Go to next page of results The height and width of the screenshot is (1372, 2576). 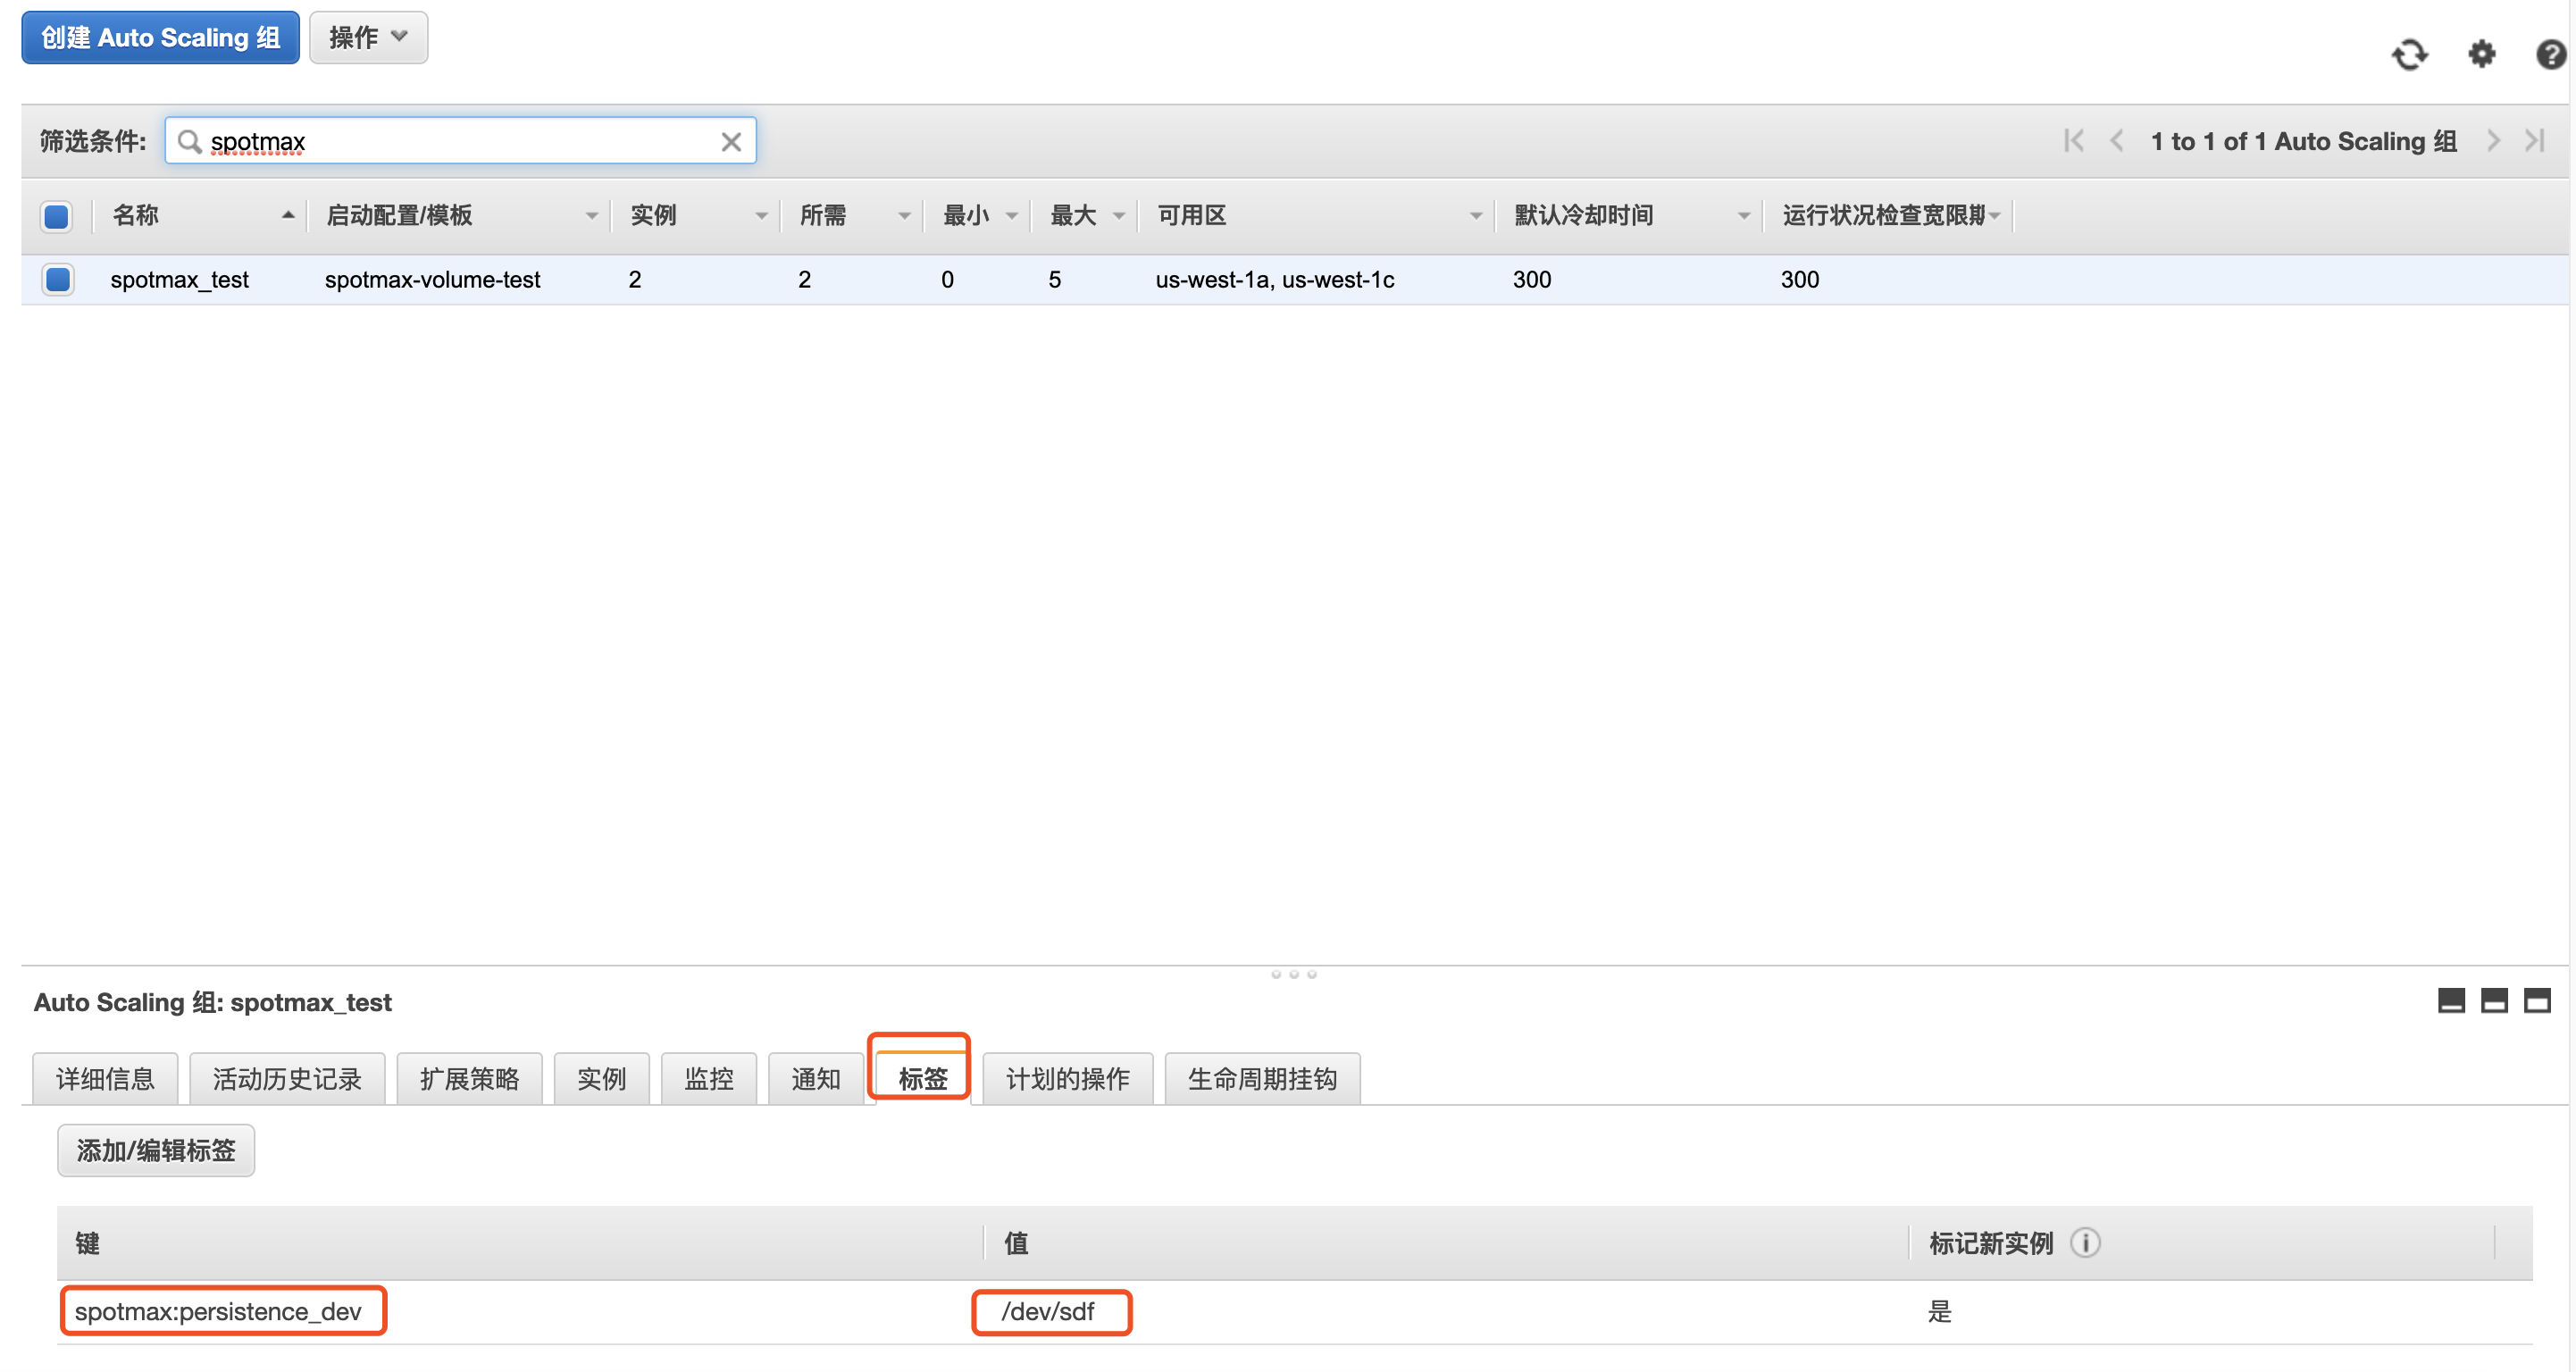[2493, 141]
